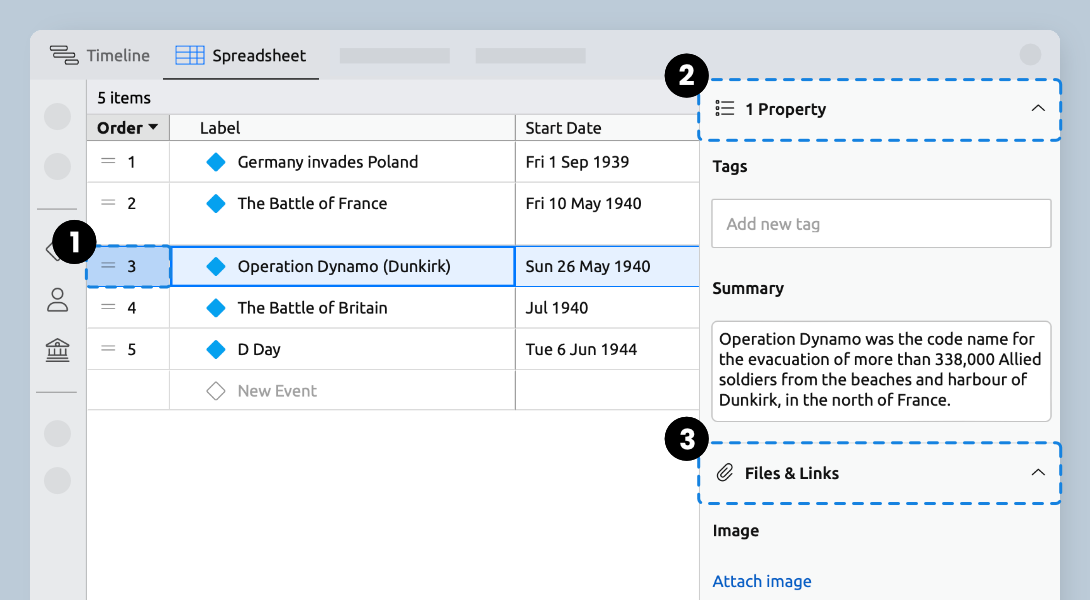The height and width of the screenshot is (600, 1090).
Task: Click the drag handle of row 5
Action: [x=108, y=349]
